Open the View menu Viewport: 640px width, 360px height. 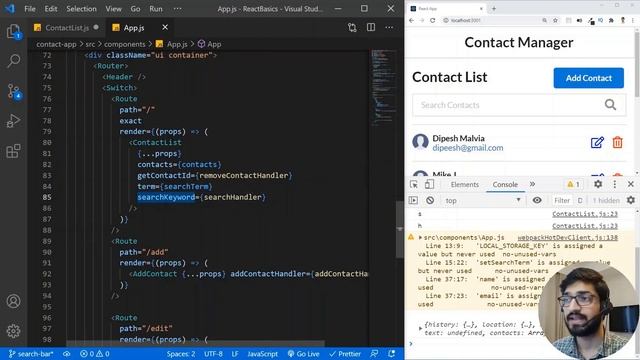tap(113, 9)
